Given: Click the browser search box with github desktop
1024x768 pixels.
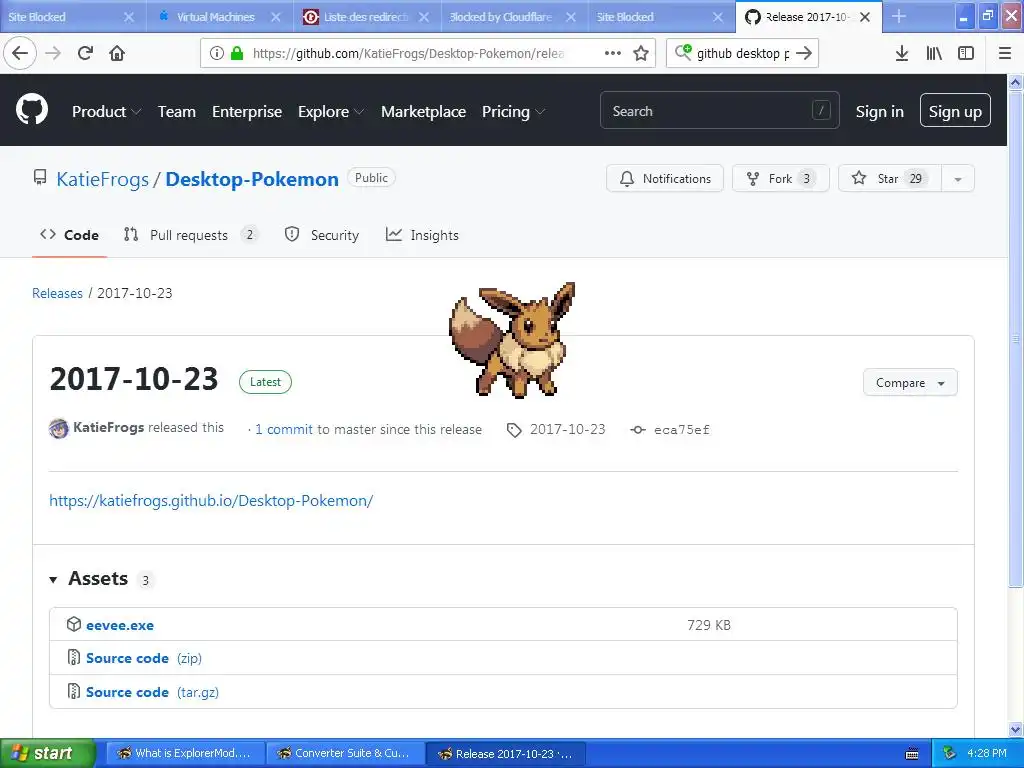Looking at the screenshot, I should (741, 53).
